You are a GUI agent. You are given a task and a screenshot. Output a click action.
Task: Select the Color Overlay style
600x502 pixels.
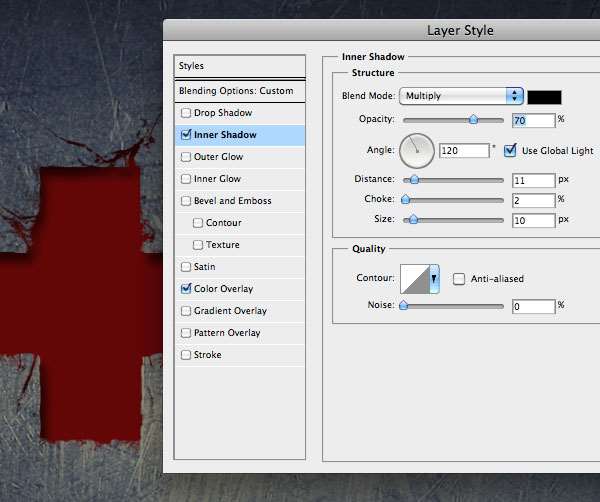[x=223, y=289]
